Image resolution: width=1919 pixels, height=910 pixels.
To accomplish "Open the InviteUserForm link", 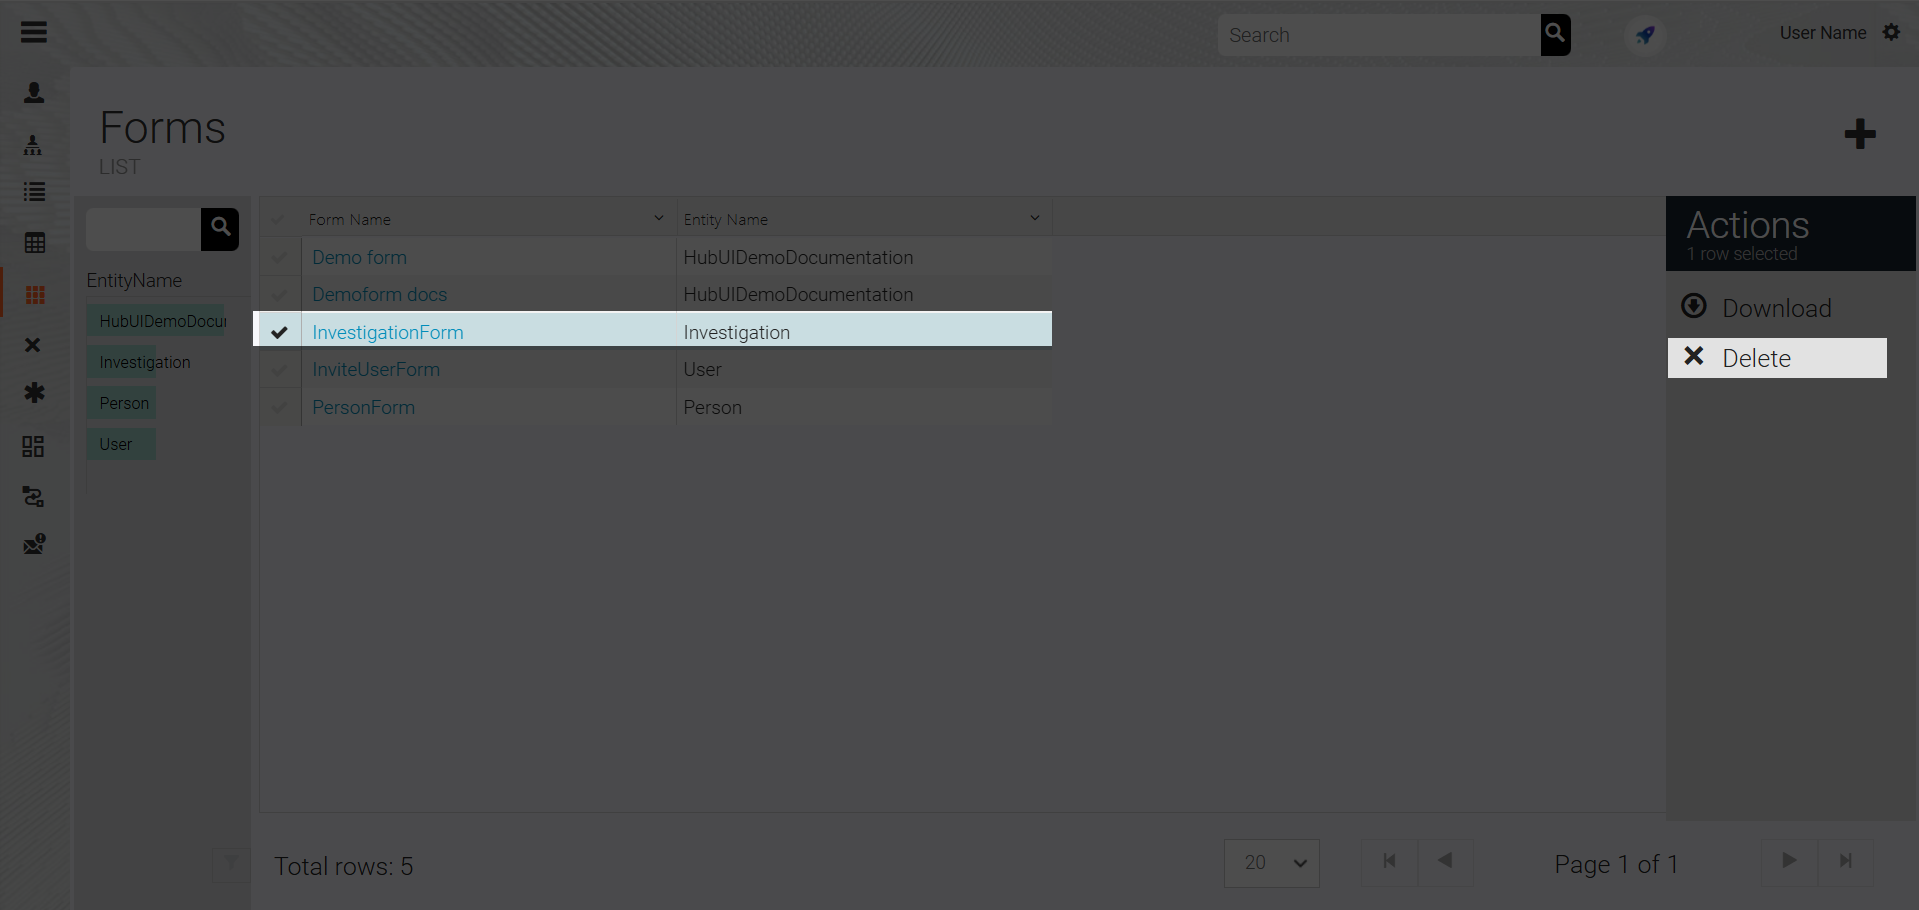I will (x=376, y=369).
